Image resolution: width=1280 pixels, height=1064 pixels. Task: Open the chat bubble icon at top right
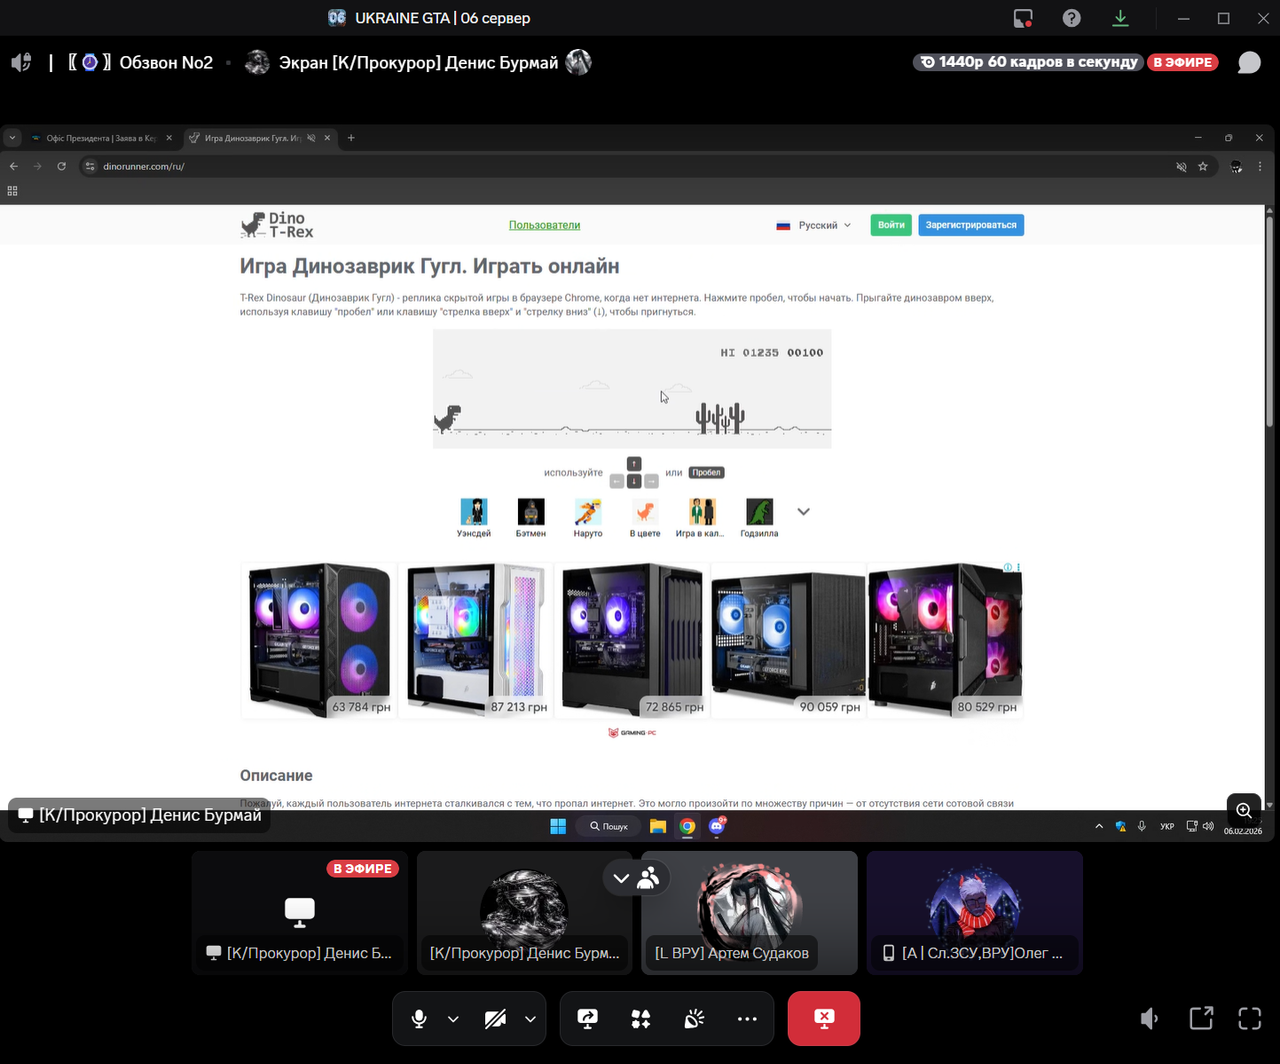(x=1249, y=62)
